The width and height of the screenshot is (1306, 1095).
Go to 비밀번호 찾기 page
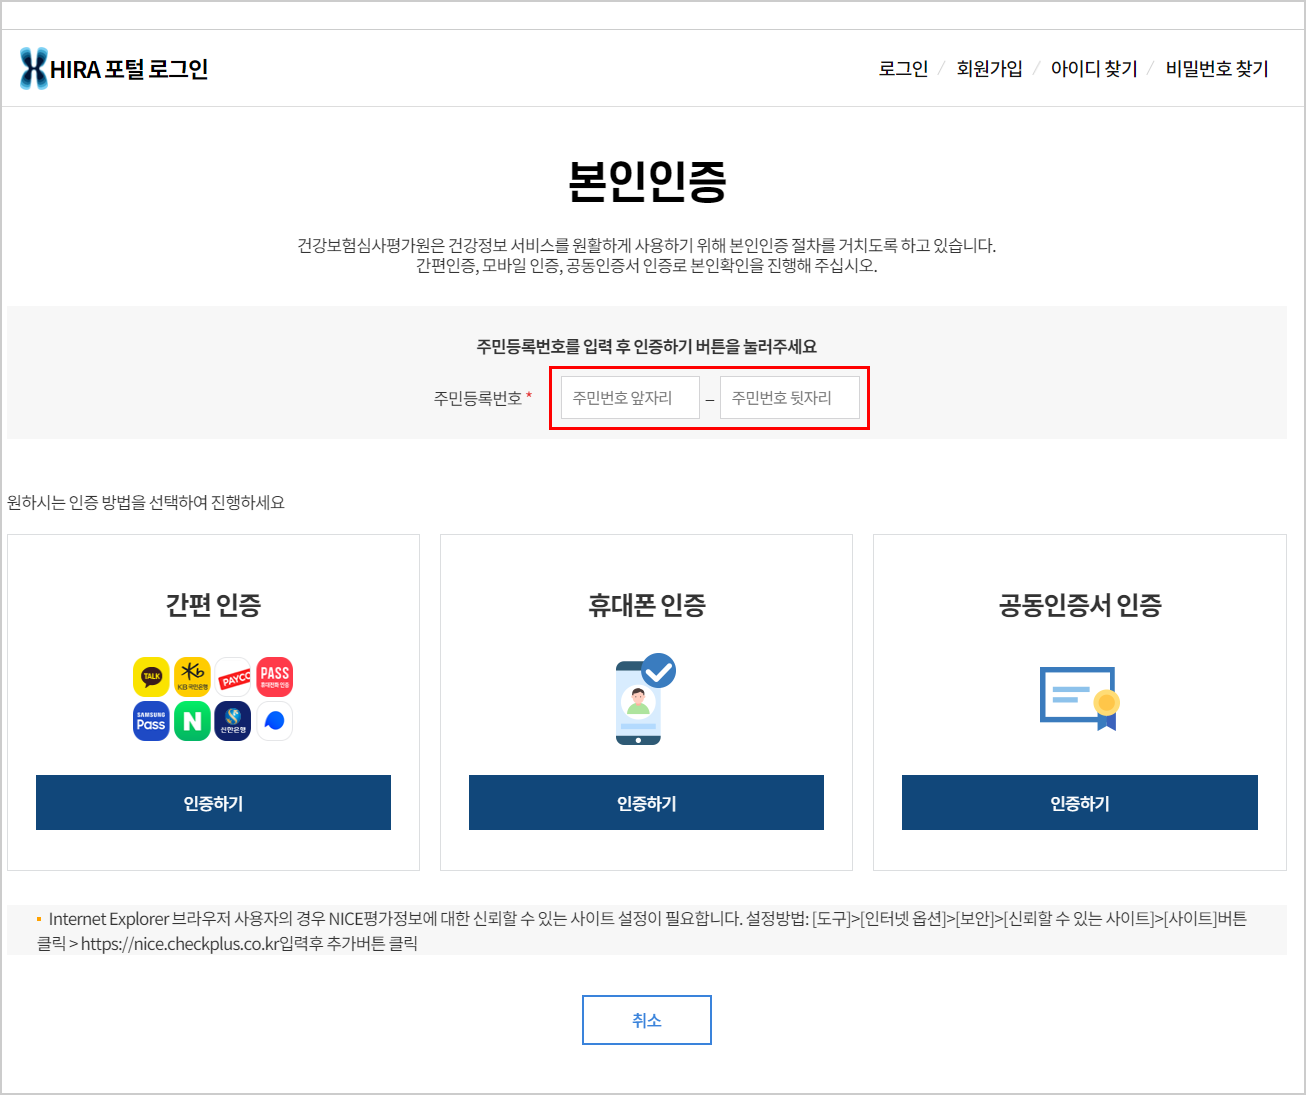coord(1216,68)
